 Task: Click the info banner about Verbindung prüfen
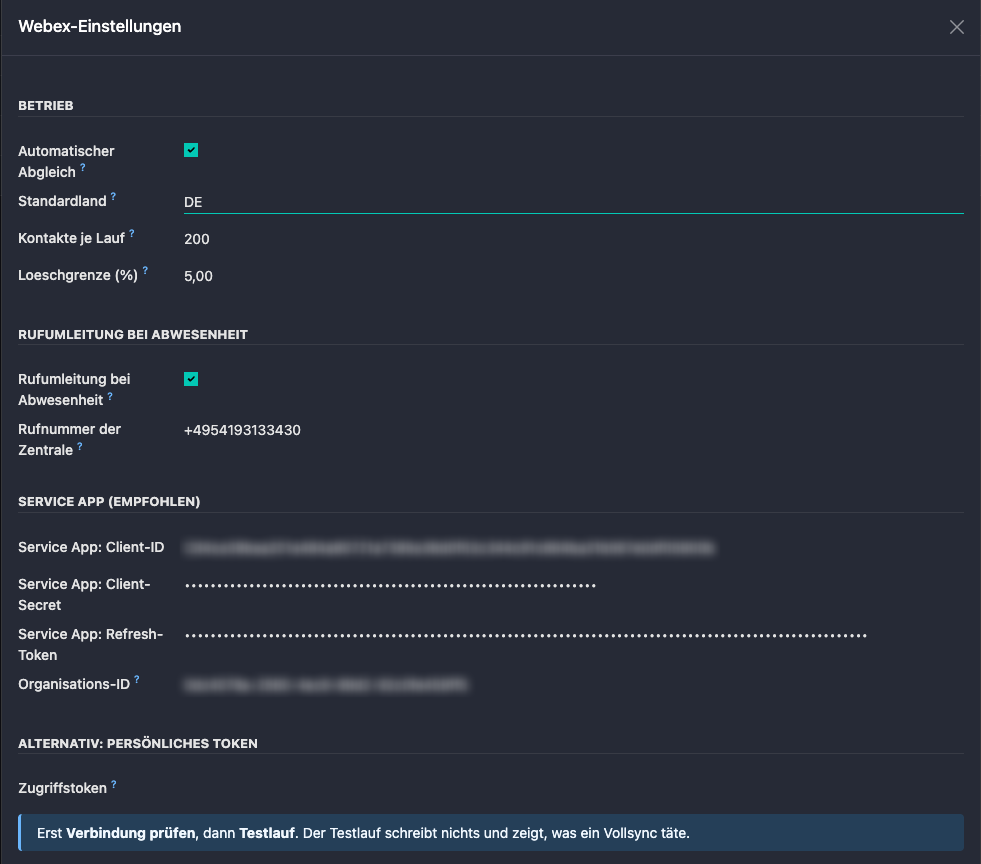click(491, 833)
